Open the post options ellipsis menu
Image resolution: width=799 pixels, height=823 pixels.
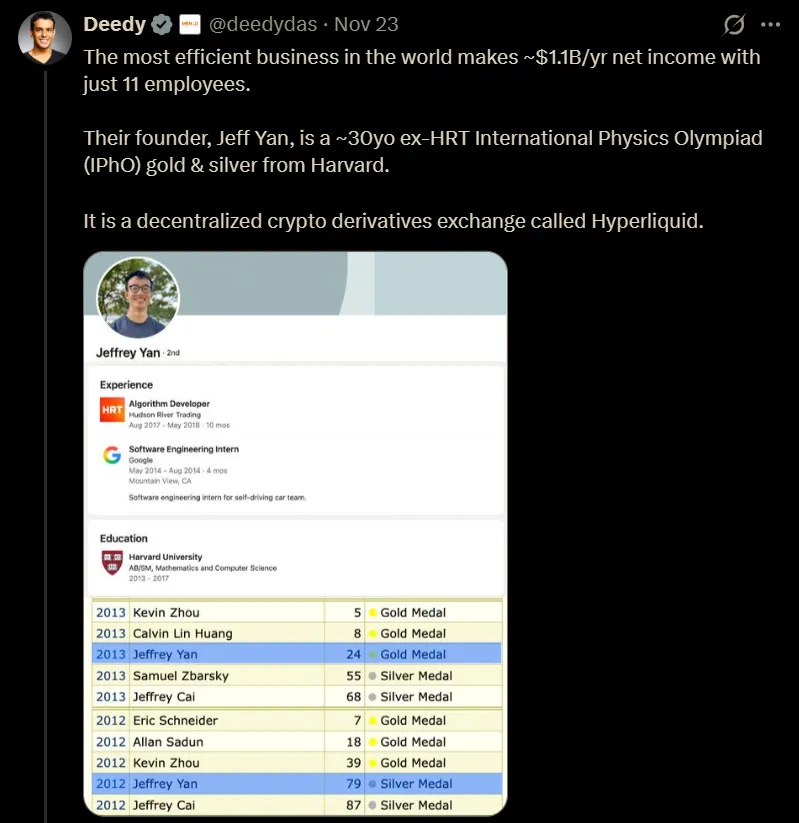tap(771, 24)
